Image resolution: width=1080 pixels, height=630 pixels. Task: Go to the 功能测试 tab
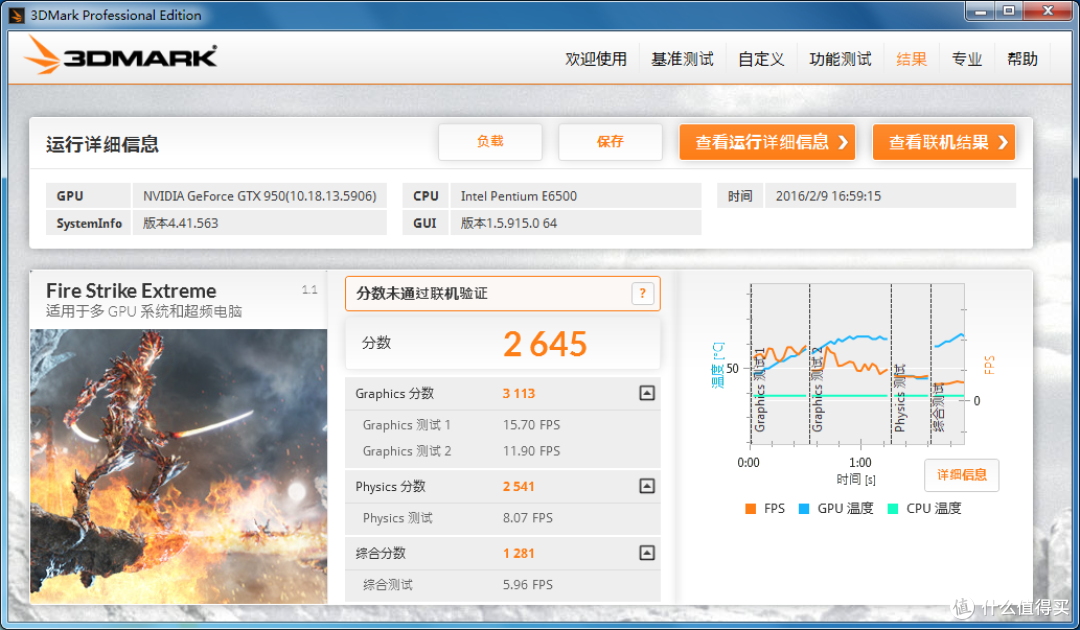(x=840, y=59)
